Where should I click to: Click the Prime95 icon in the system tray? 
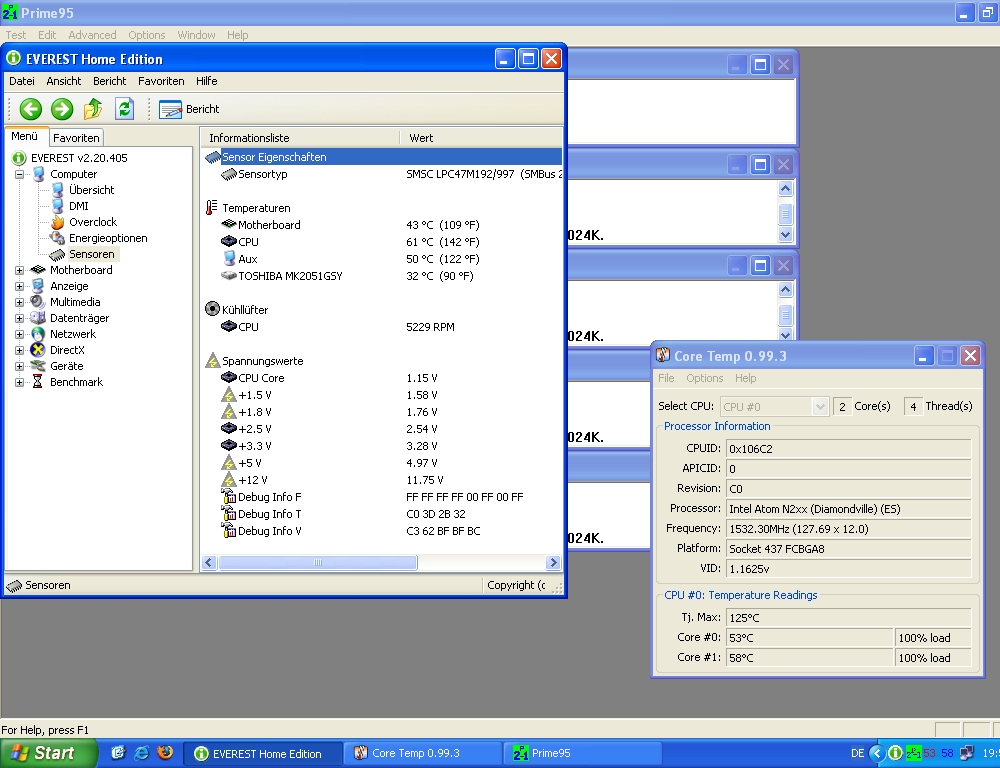913,753
